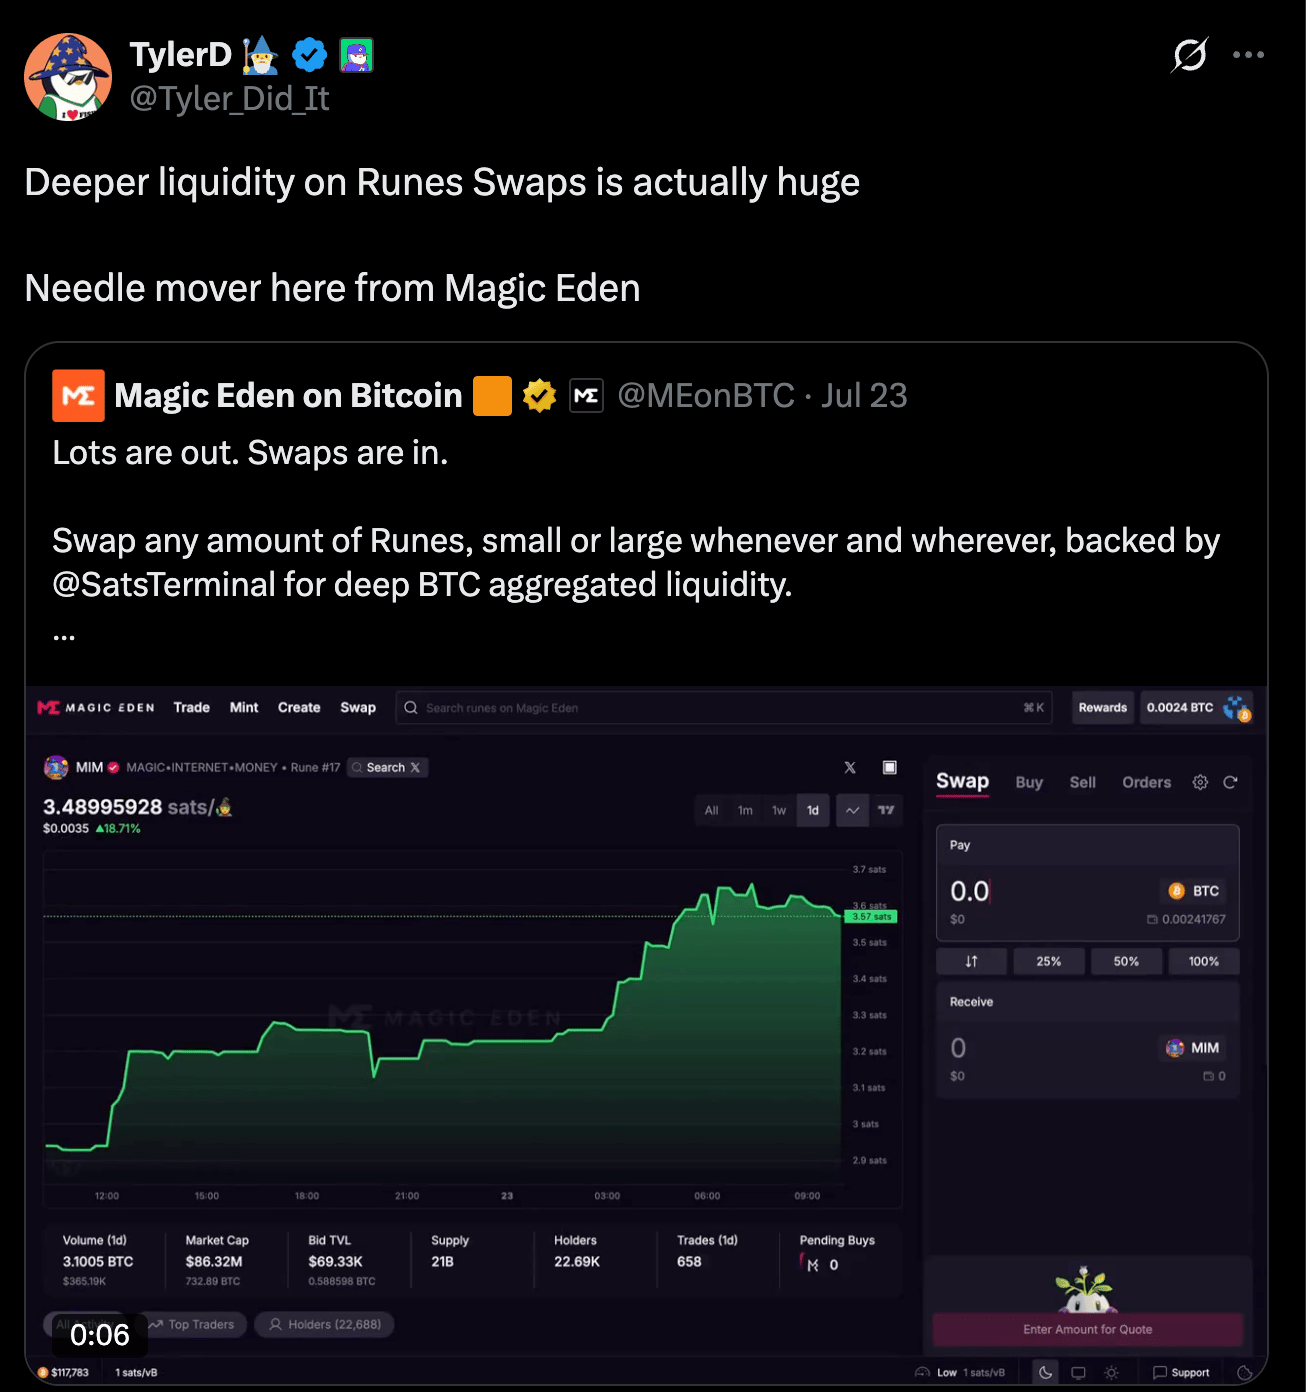Select the line chart style toggle

click(852, 810)
